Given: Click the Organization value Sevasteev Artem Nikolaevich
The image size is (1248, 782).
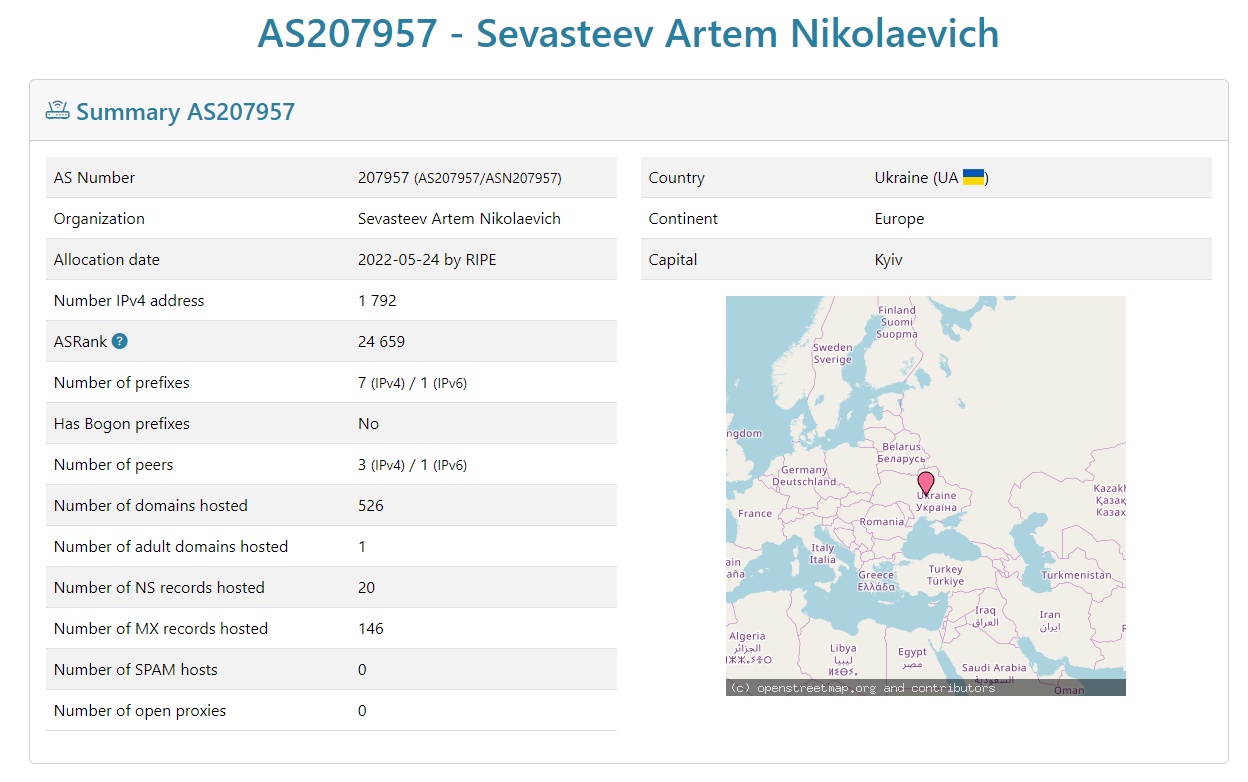Looking at the screenshot, I should [459, 218].
